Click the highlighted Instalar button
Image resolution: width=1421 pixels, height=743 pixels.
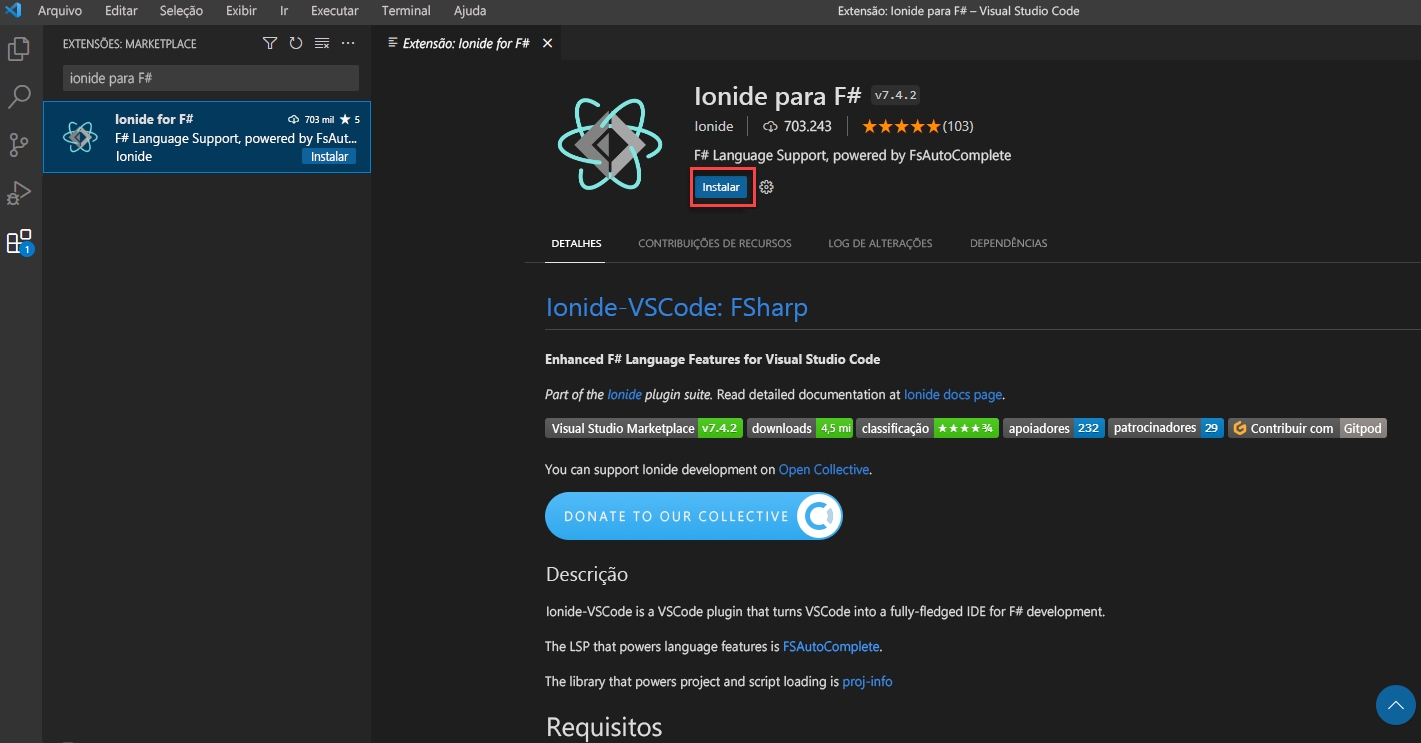pyautogui.click(x=721, y=187)
